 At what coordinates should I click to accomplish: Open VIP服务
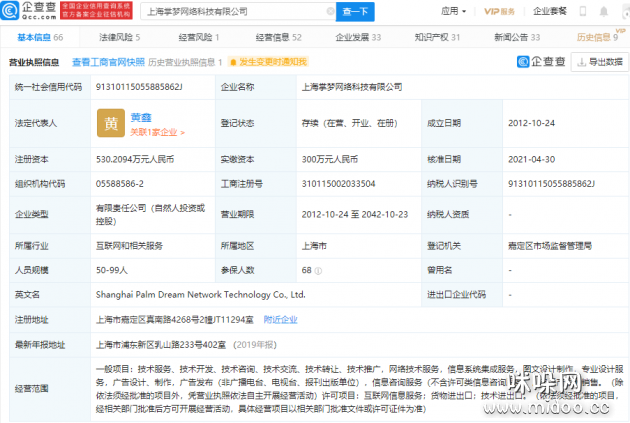pyautogui.click(x=499, y=11)
